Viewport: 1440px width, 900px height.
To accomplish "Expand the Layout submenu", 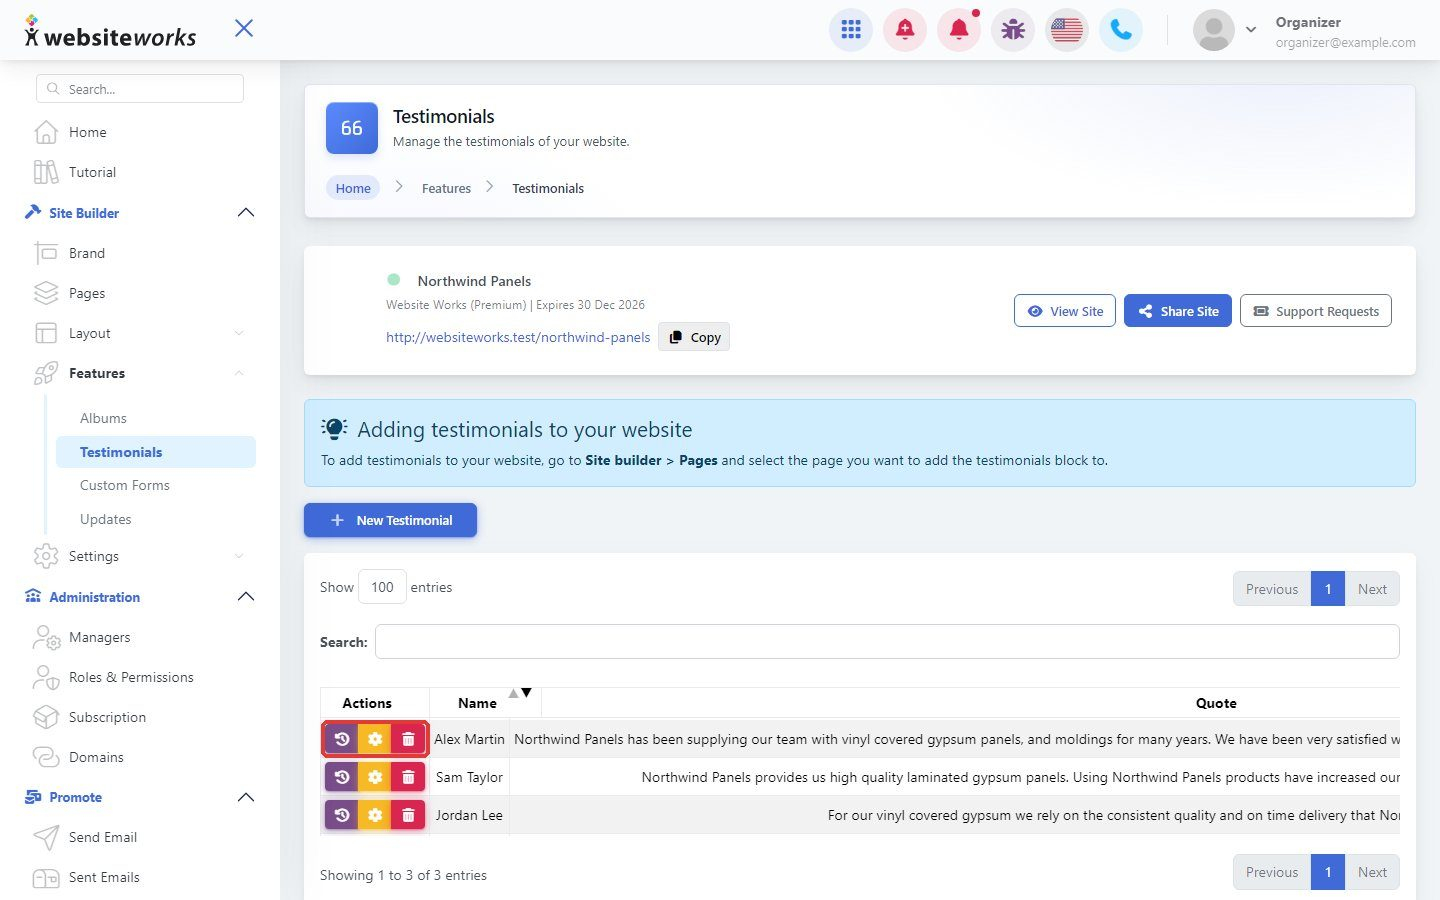I will [239, 333].
